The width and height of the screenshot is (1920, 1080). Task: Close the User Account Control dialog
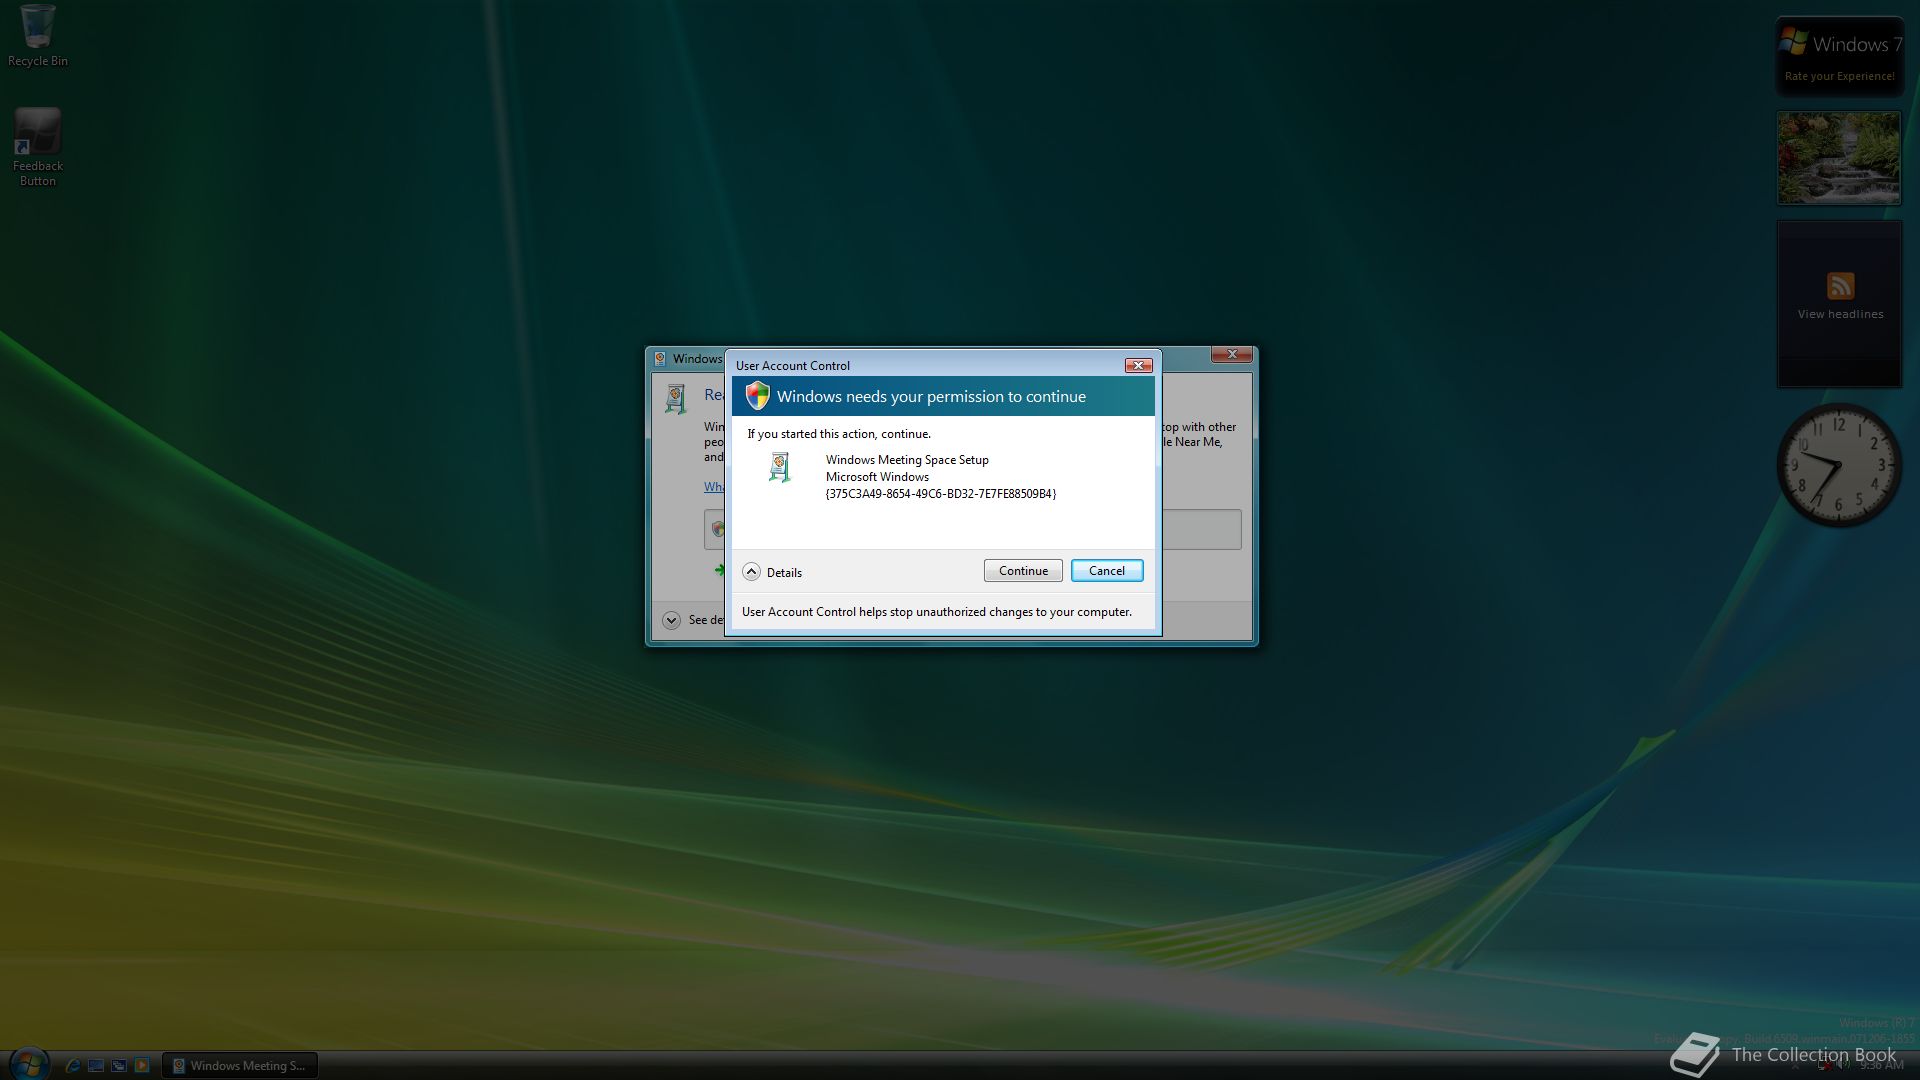[x=1138, y=366]
